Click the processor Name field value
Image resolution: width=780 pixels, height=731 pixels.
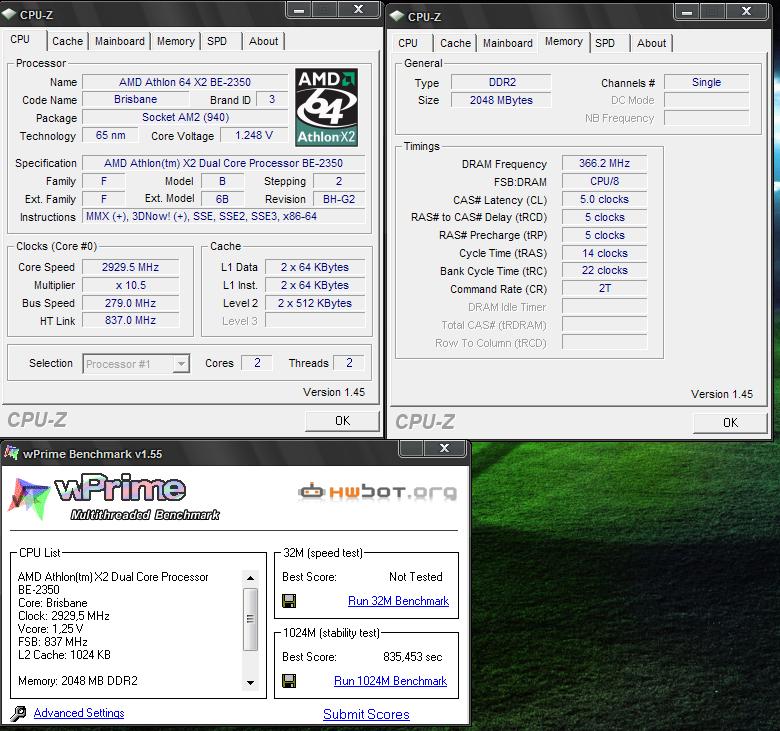coord(185,82)
